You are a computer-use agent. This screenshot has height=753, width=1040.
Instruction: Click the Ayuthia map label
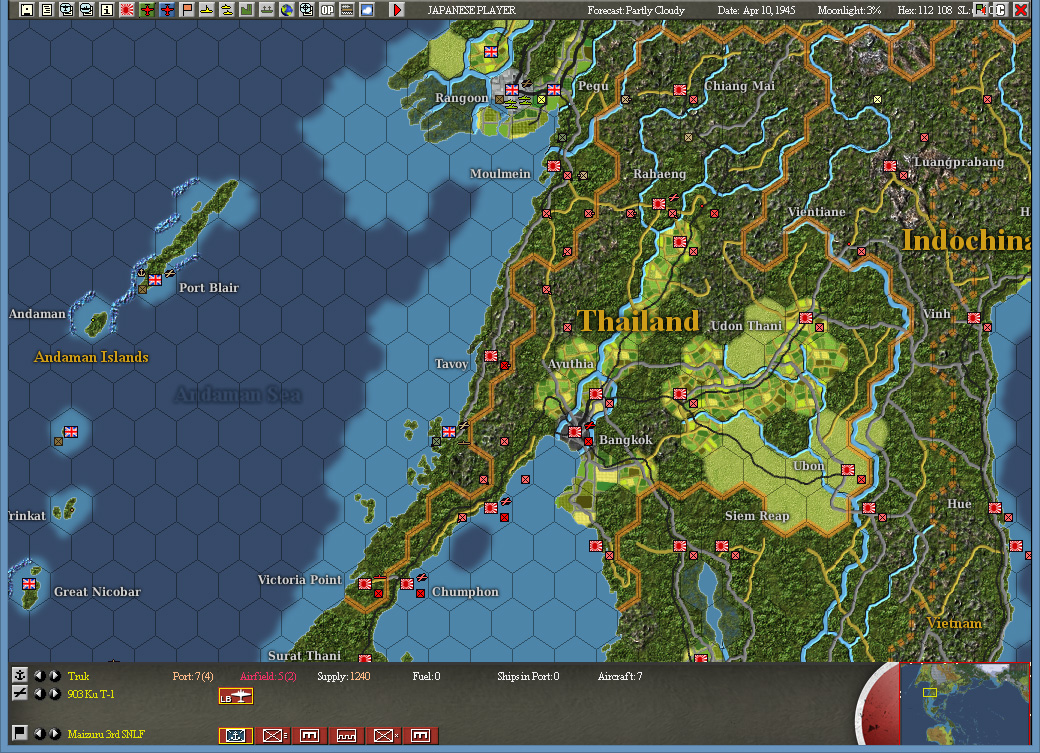coord(571,364)
